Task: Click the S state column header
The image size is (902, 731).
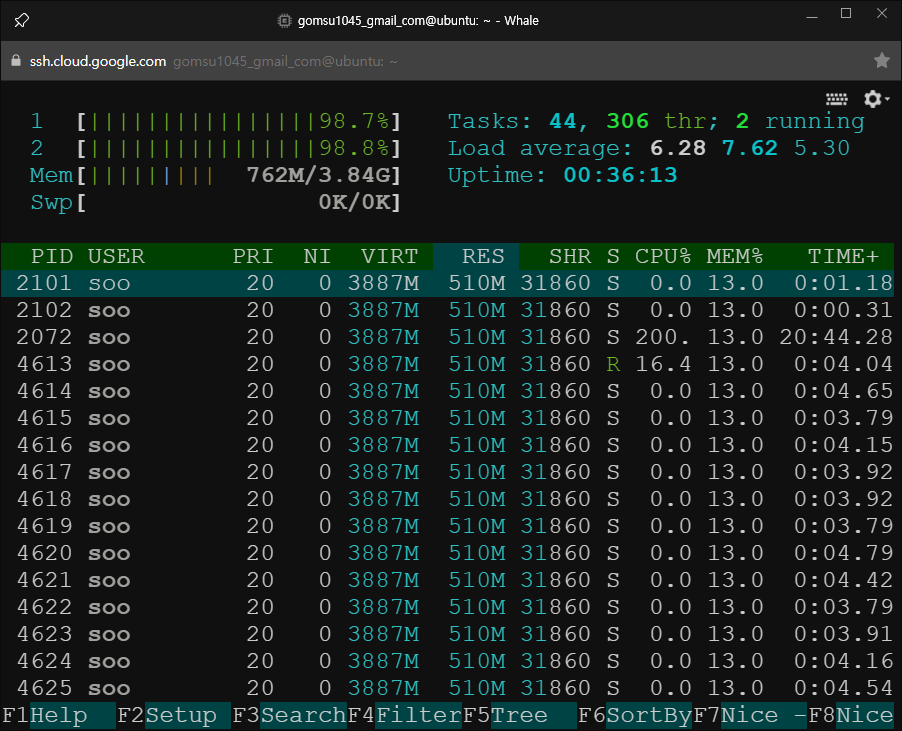Action: click(613, 256)
